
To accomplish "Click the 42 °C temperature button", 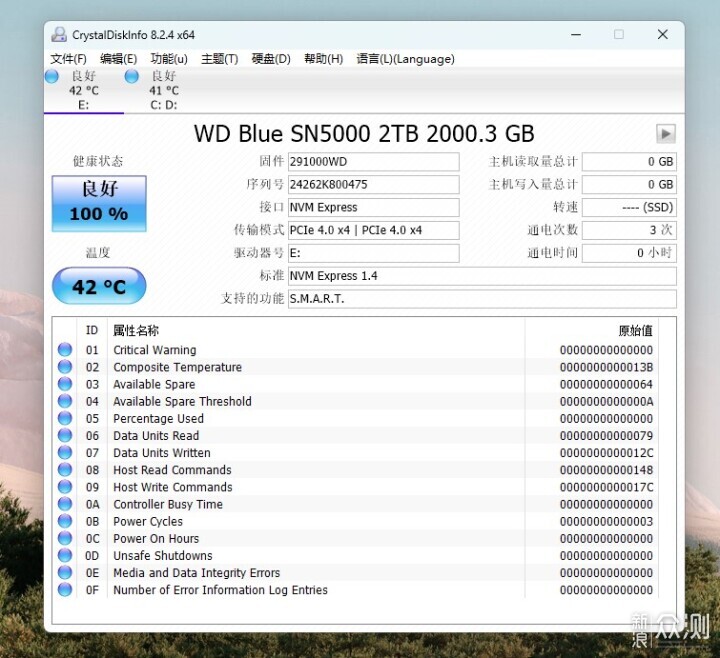I will click(99, 286).
